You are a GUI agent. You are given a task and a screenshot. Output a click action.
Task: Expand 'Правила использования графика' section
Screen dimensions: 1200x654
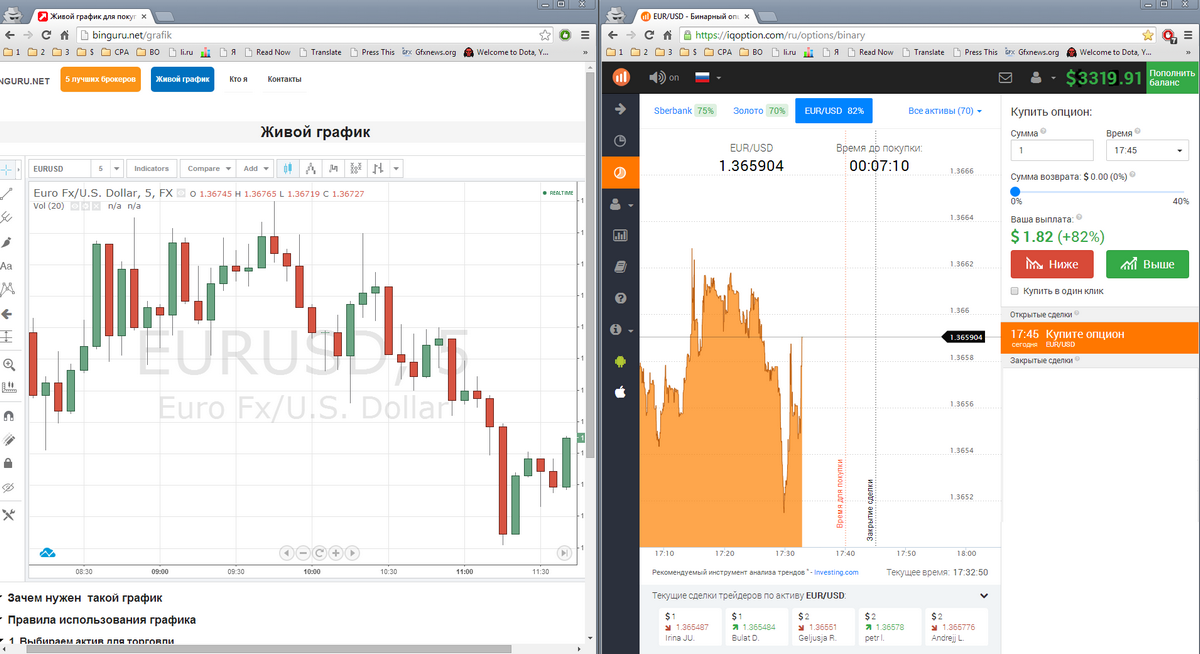click(100, 620)
